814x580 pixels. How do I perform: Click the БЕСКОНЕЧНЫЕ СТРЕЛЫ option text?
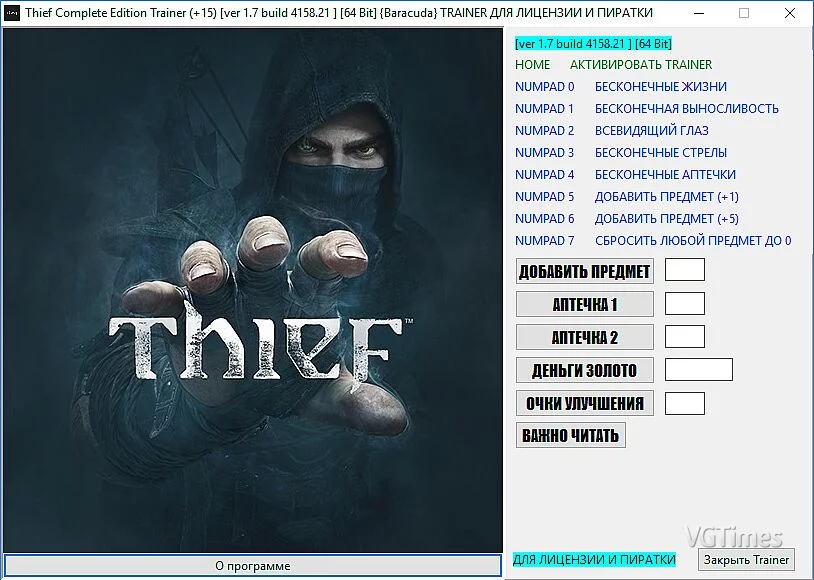(661, 153)
